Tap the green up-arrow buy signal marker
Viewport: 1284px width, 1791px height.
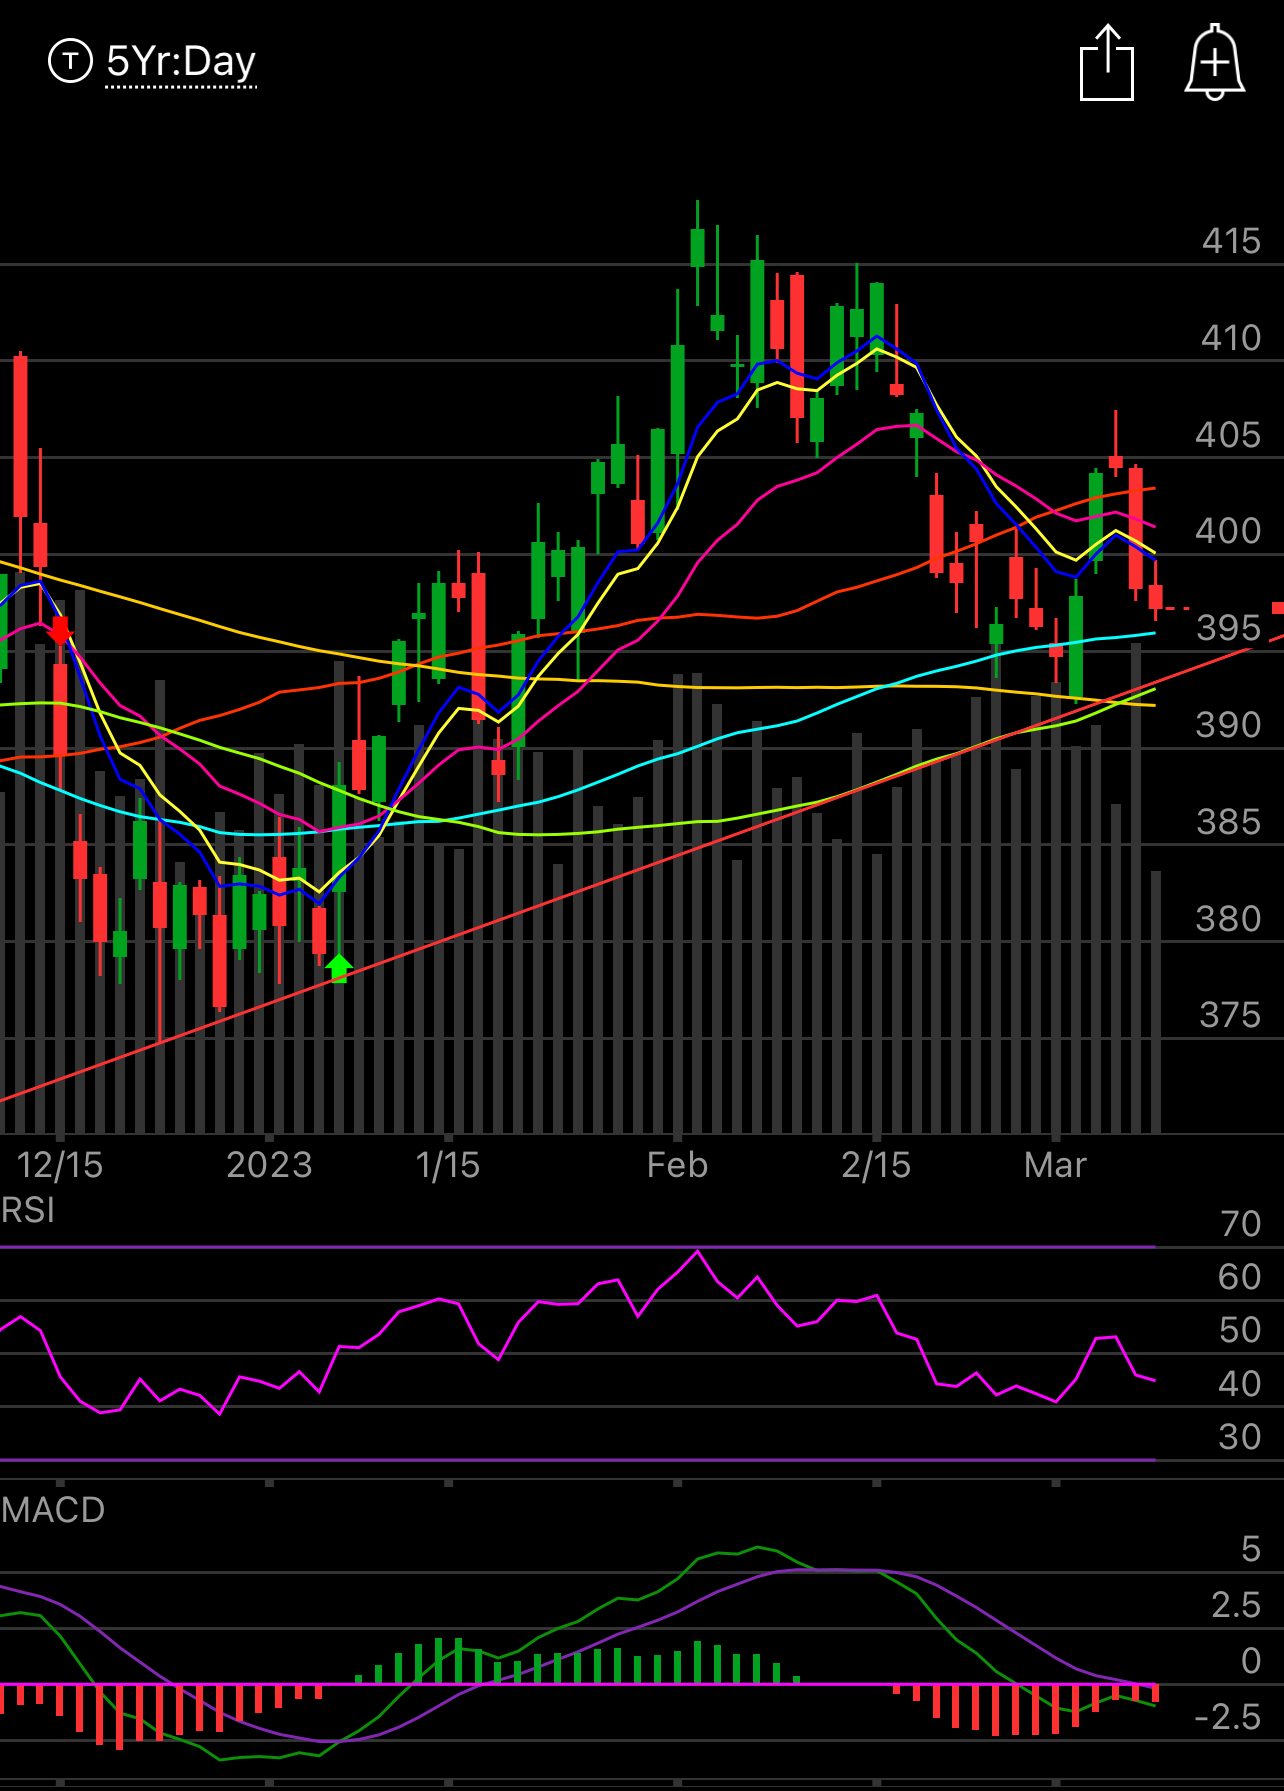[x=339, y=968]
